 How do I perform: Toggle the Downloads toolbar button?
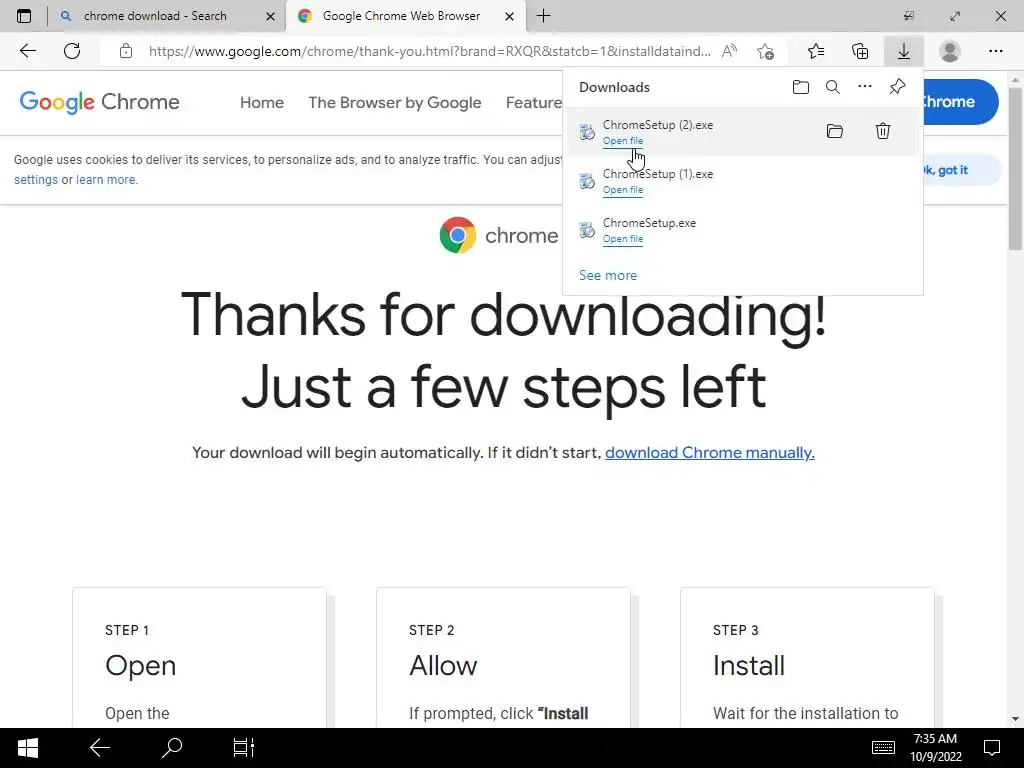(x=904, y=51)
